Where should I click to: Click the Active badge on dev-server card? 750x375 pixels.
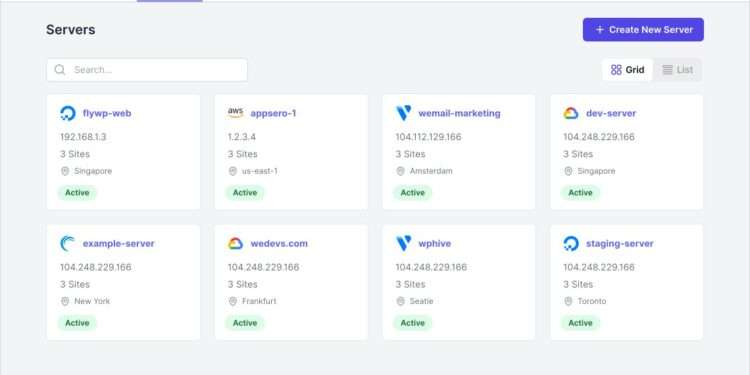click(x=580, y=193)
